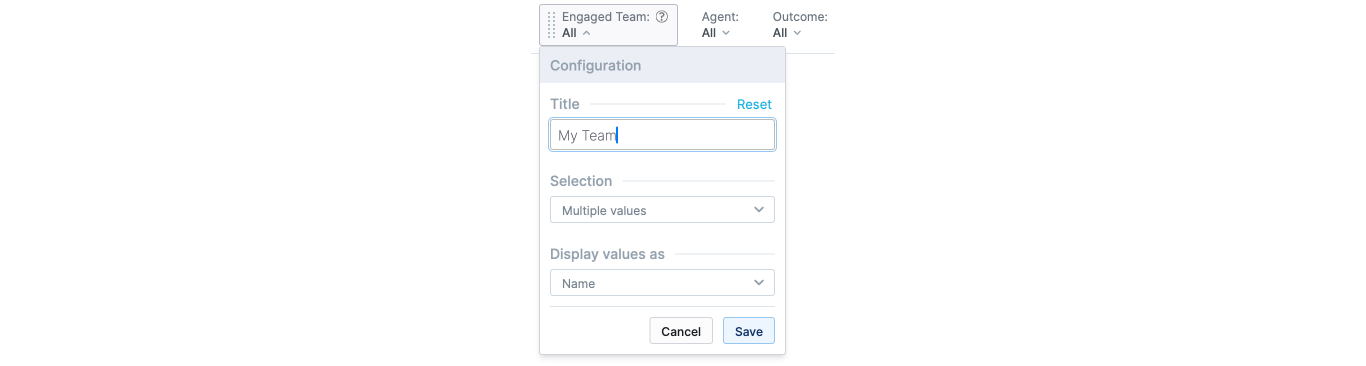1366x366 pixels.
Task: Grab the drag handle dots beside Engaged Team
Action: tap(552, 25)
